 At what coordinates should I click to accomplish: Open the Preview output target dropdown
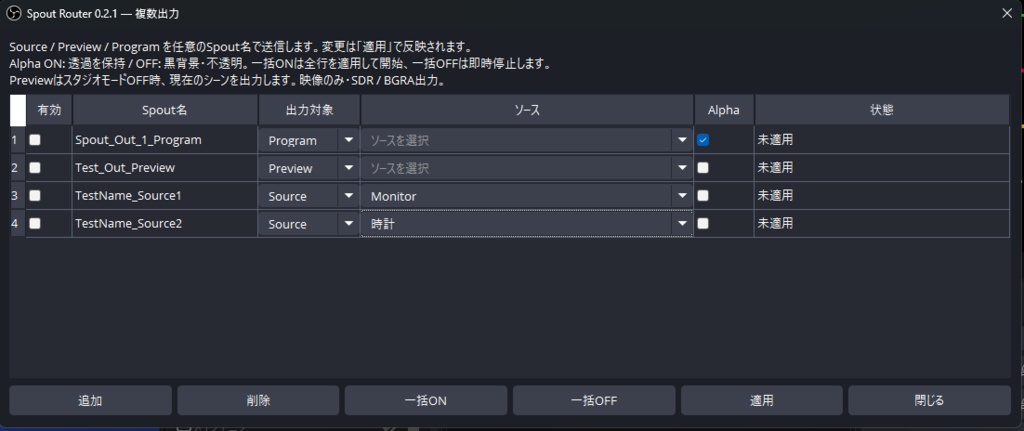point(309,168)
